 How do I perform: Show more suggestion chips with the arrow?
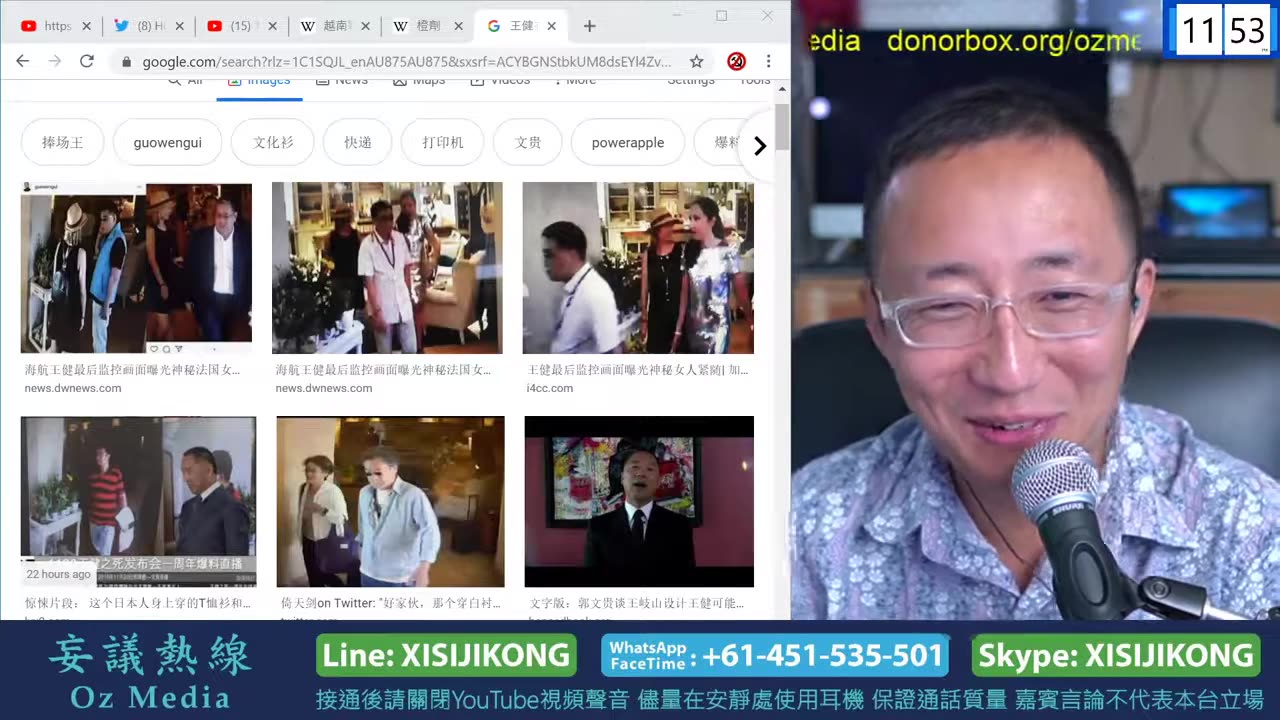point(759,146)
